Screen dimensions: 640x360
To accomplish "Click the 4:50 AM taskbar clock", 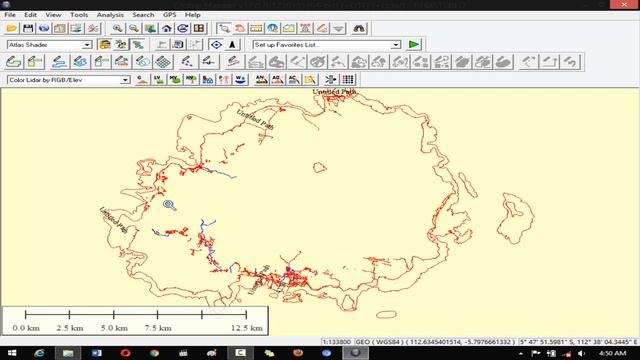I will [x=612, y=353].
